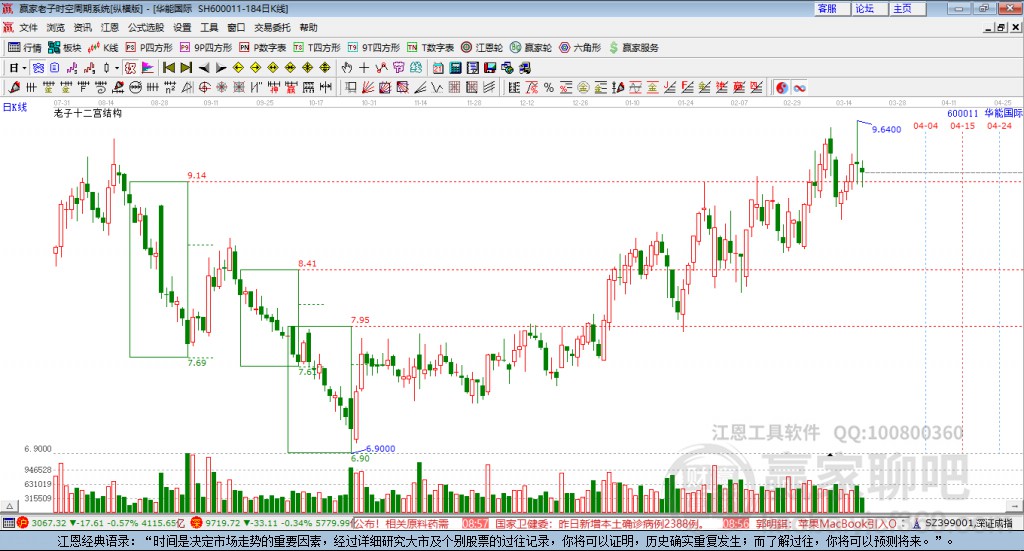Open the 行情 market quotes view
Screen dimensions: 1024x551
tap(24, 48)
